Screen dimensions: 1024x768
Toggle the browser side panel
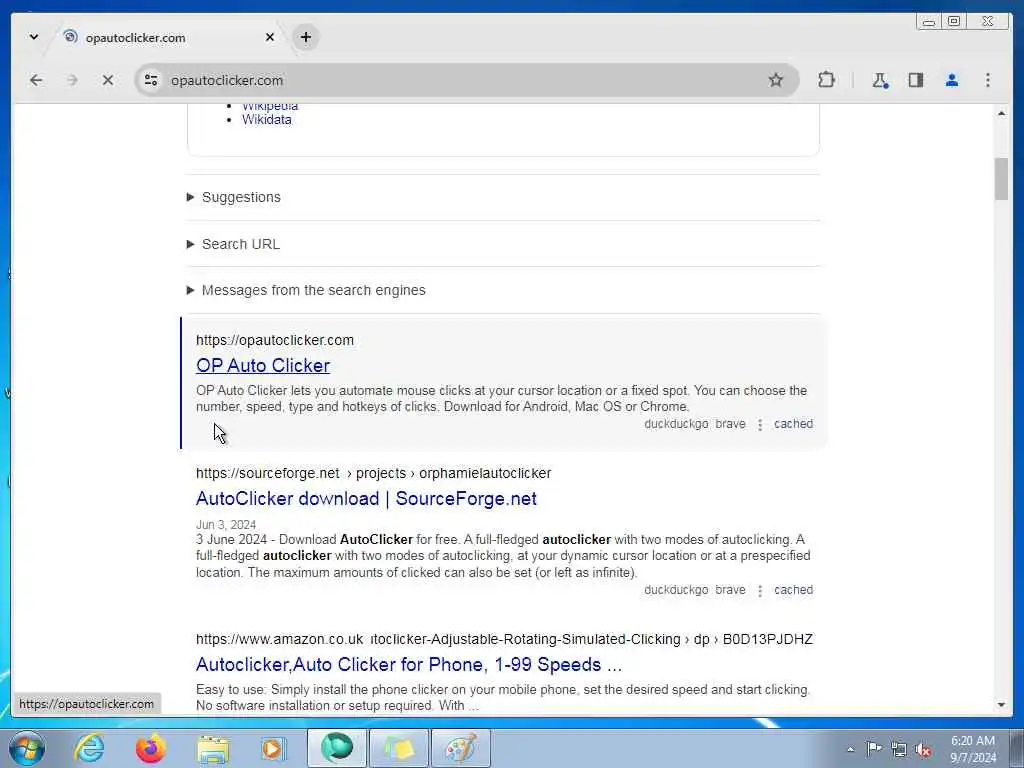click(916, 80)
